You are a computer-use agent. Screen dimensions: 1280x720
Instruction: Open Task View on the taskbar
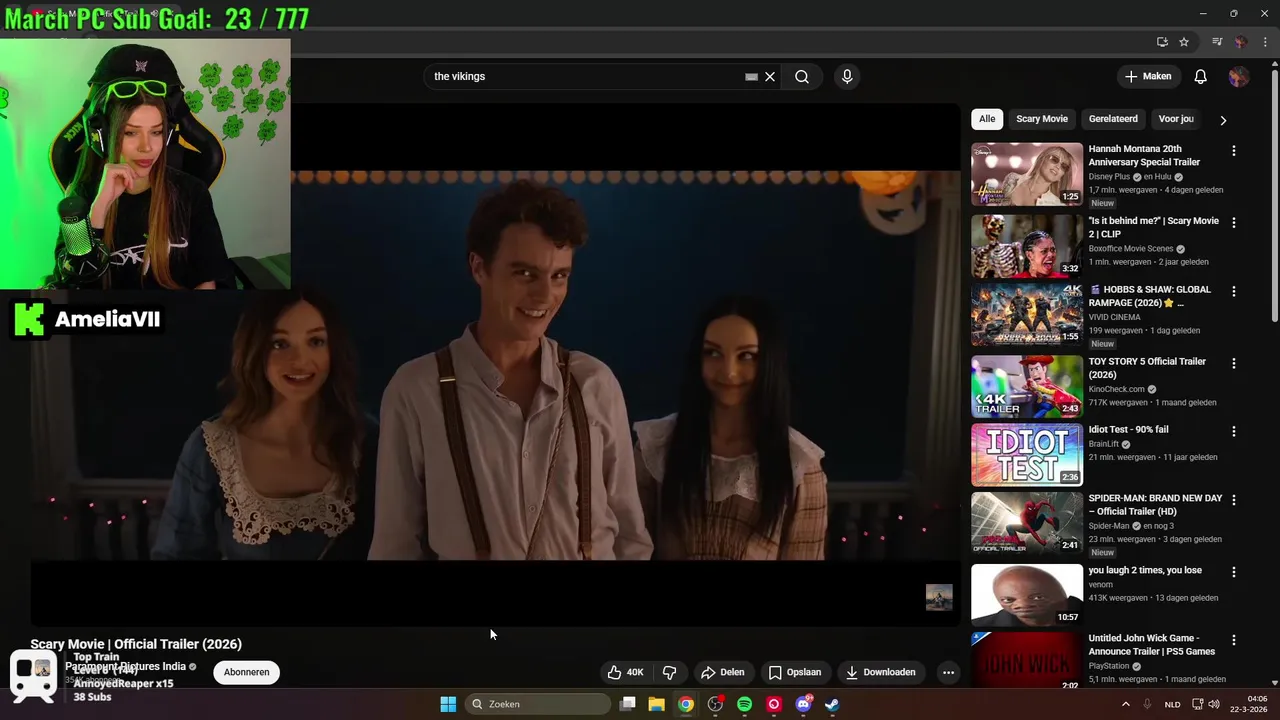coord(627,704)
